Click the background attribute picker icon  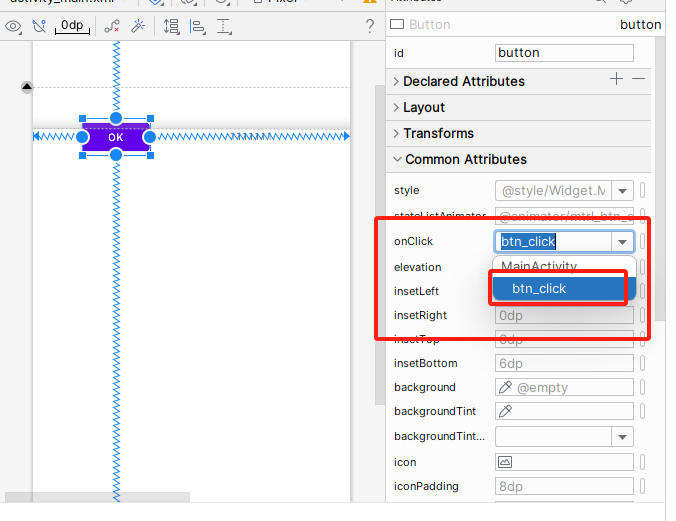pos(505,387)
